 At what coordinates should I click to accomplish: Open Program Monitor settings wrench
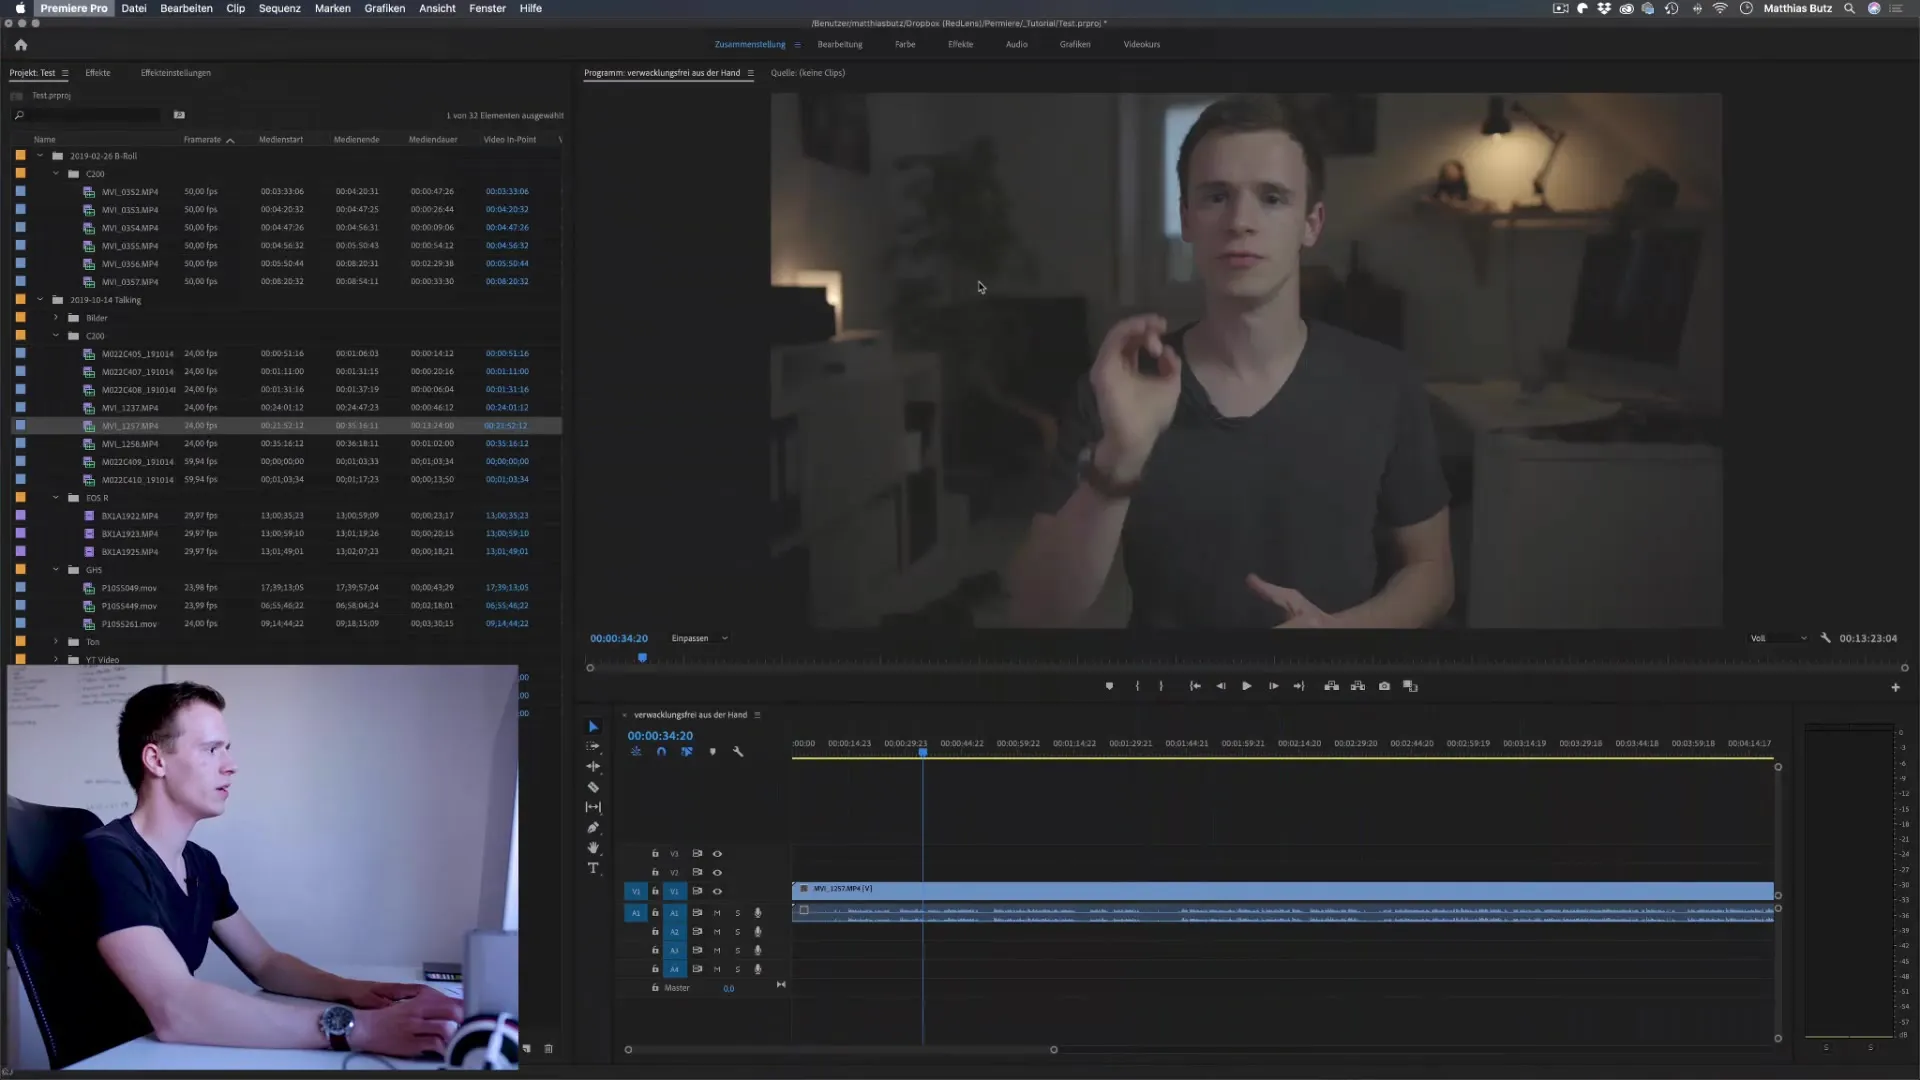coord(1826,638)
